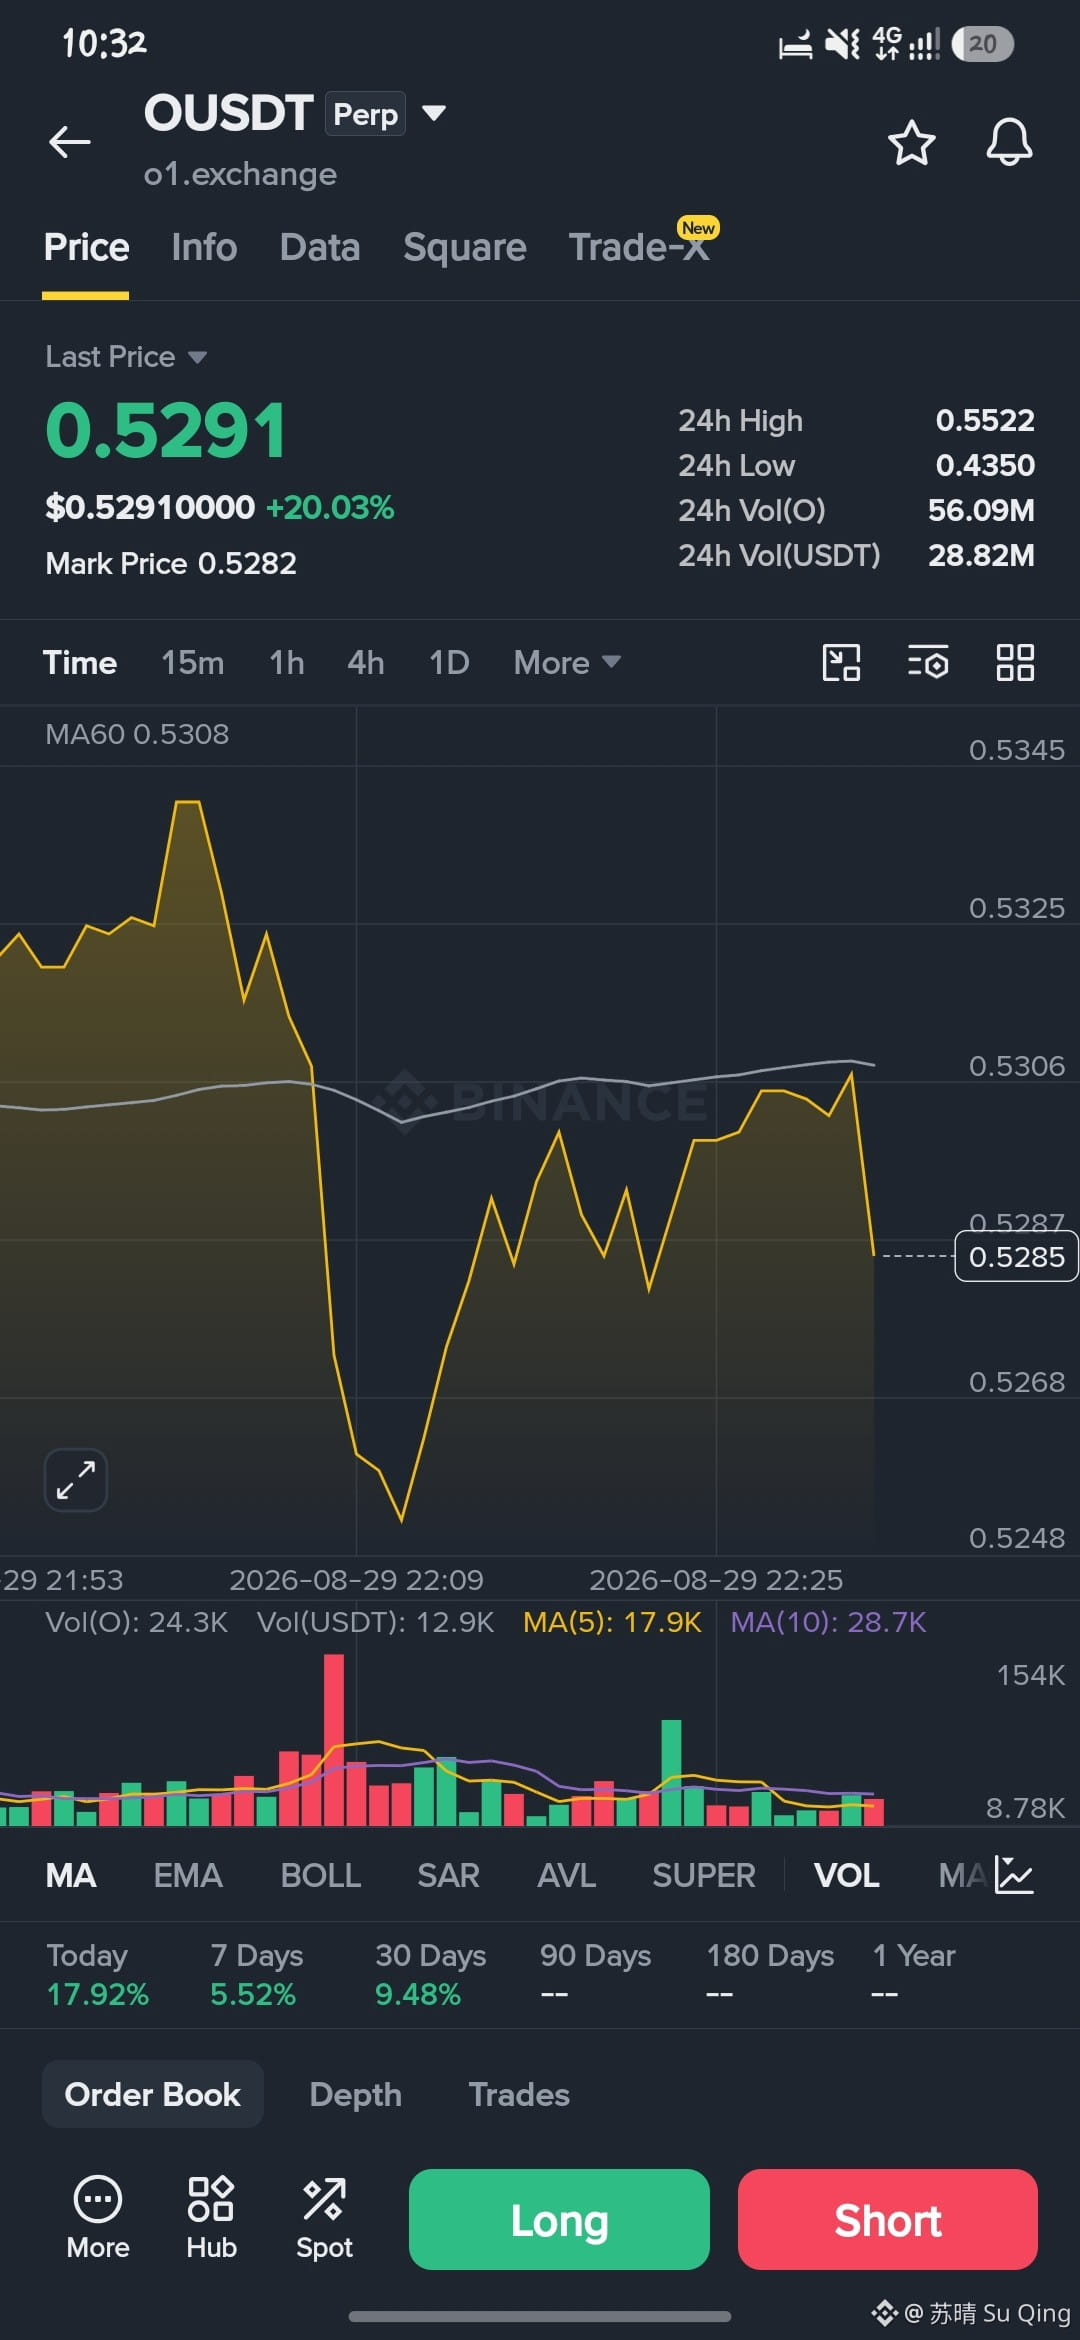
Task: Tap the Short button
Action: coord(888,2219)
